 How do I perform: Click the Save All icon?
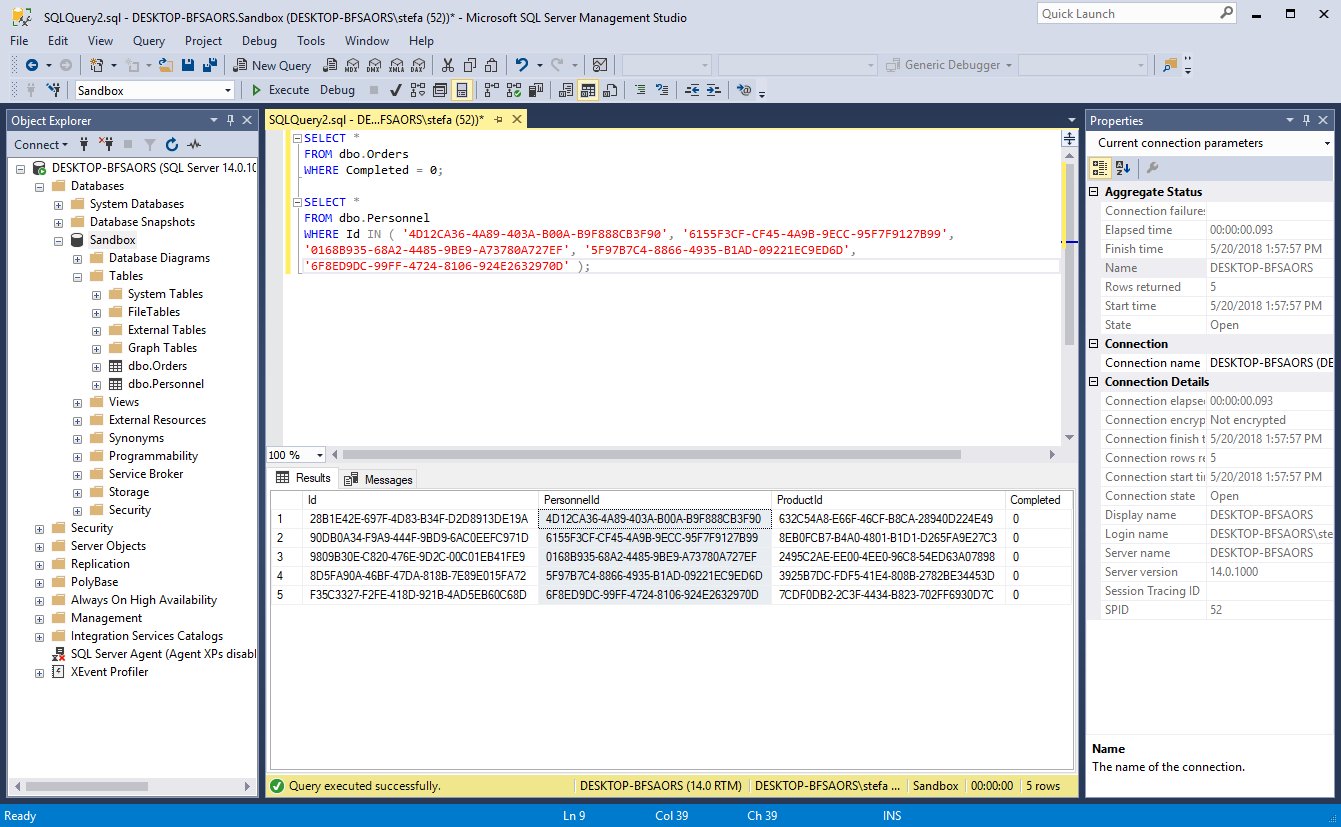pos(209,65)
